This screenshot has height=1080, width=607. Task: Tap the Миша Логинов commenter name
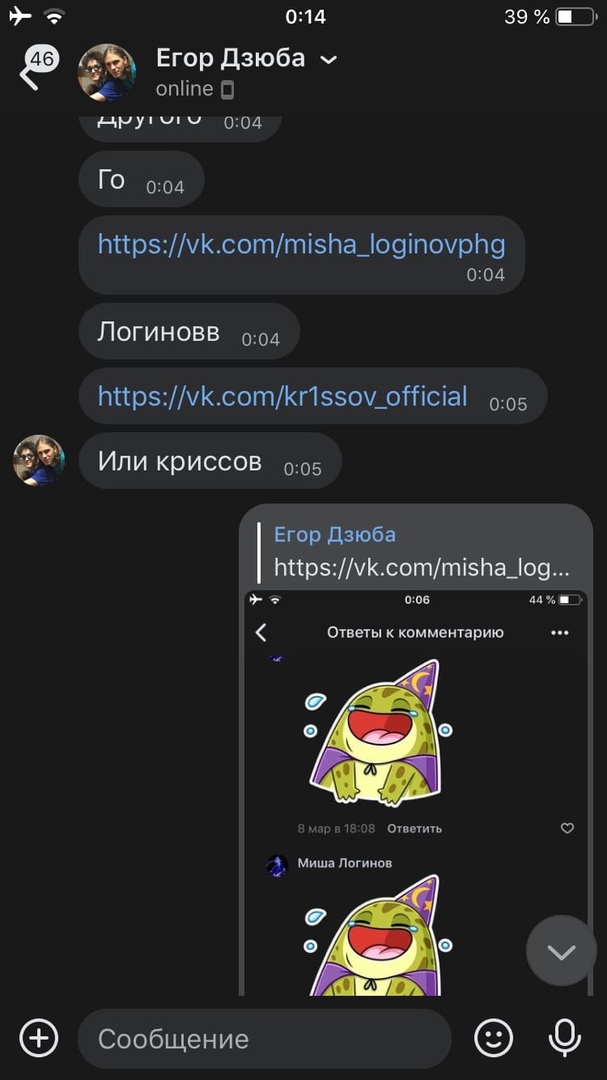344,863
